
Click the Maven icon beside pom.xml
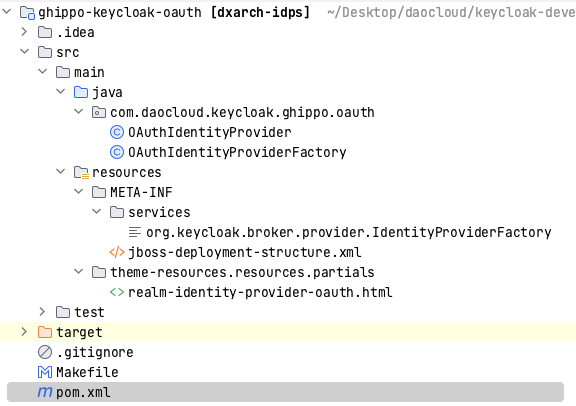pos(45,392)
